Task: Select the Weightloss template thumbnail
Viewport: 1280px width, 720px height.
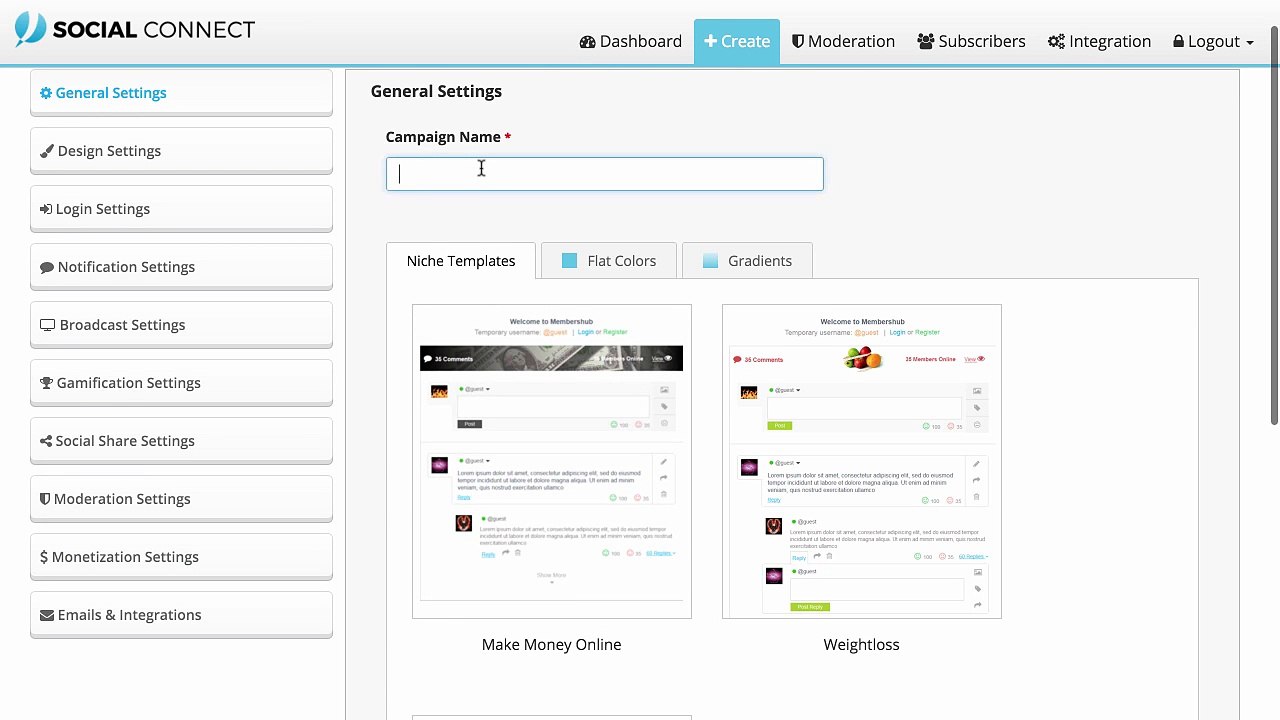Action: pyautogui.click(x=862, y=461)
